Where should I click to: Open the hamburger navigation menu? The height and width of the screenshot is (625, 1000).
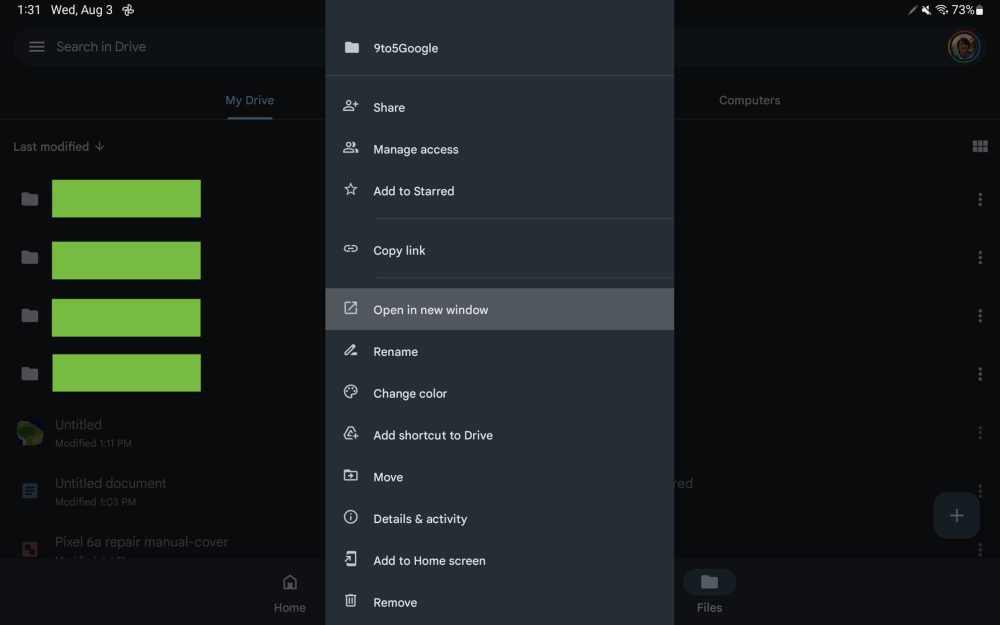(x=37, y=47)
